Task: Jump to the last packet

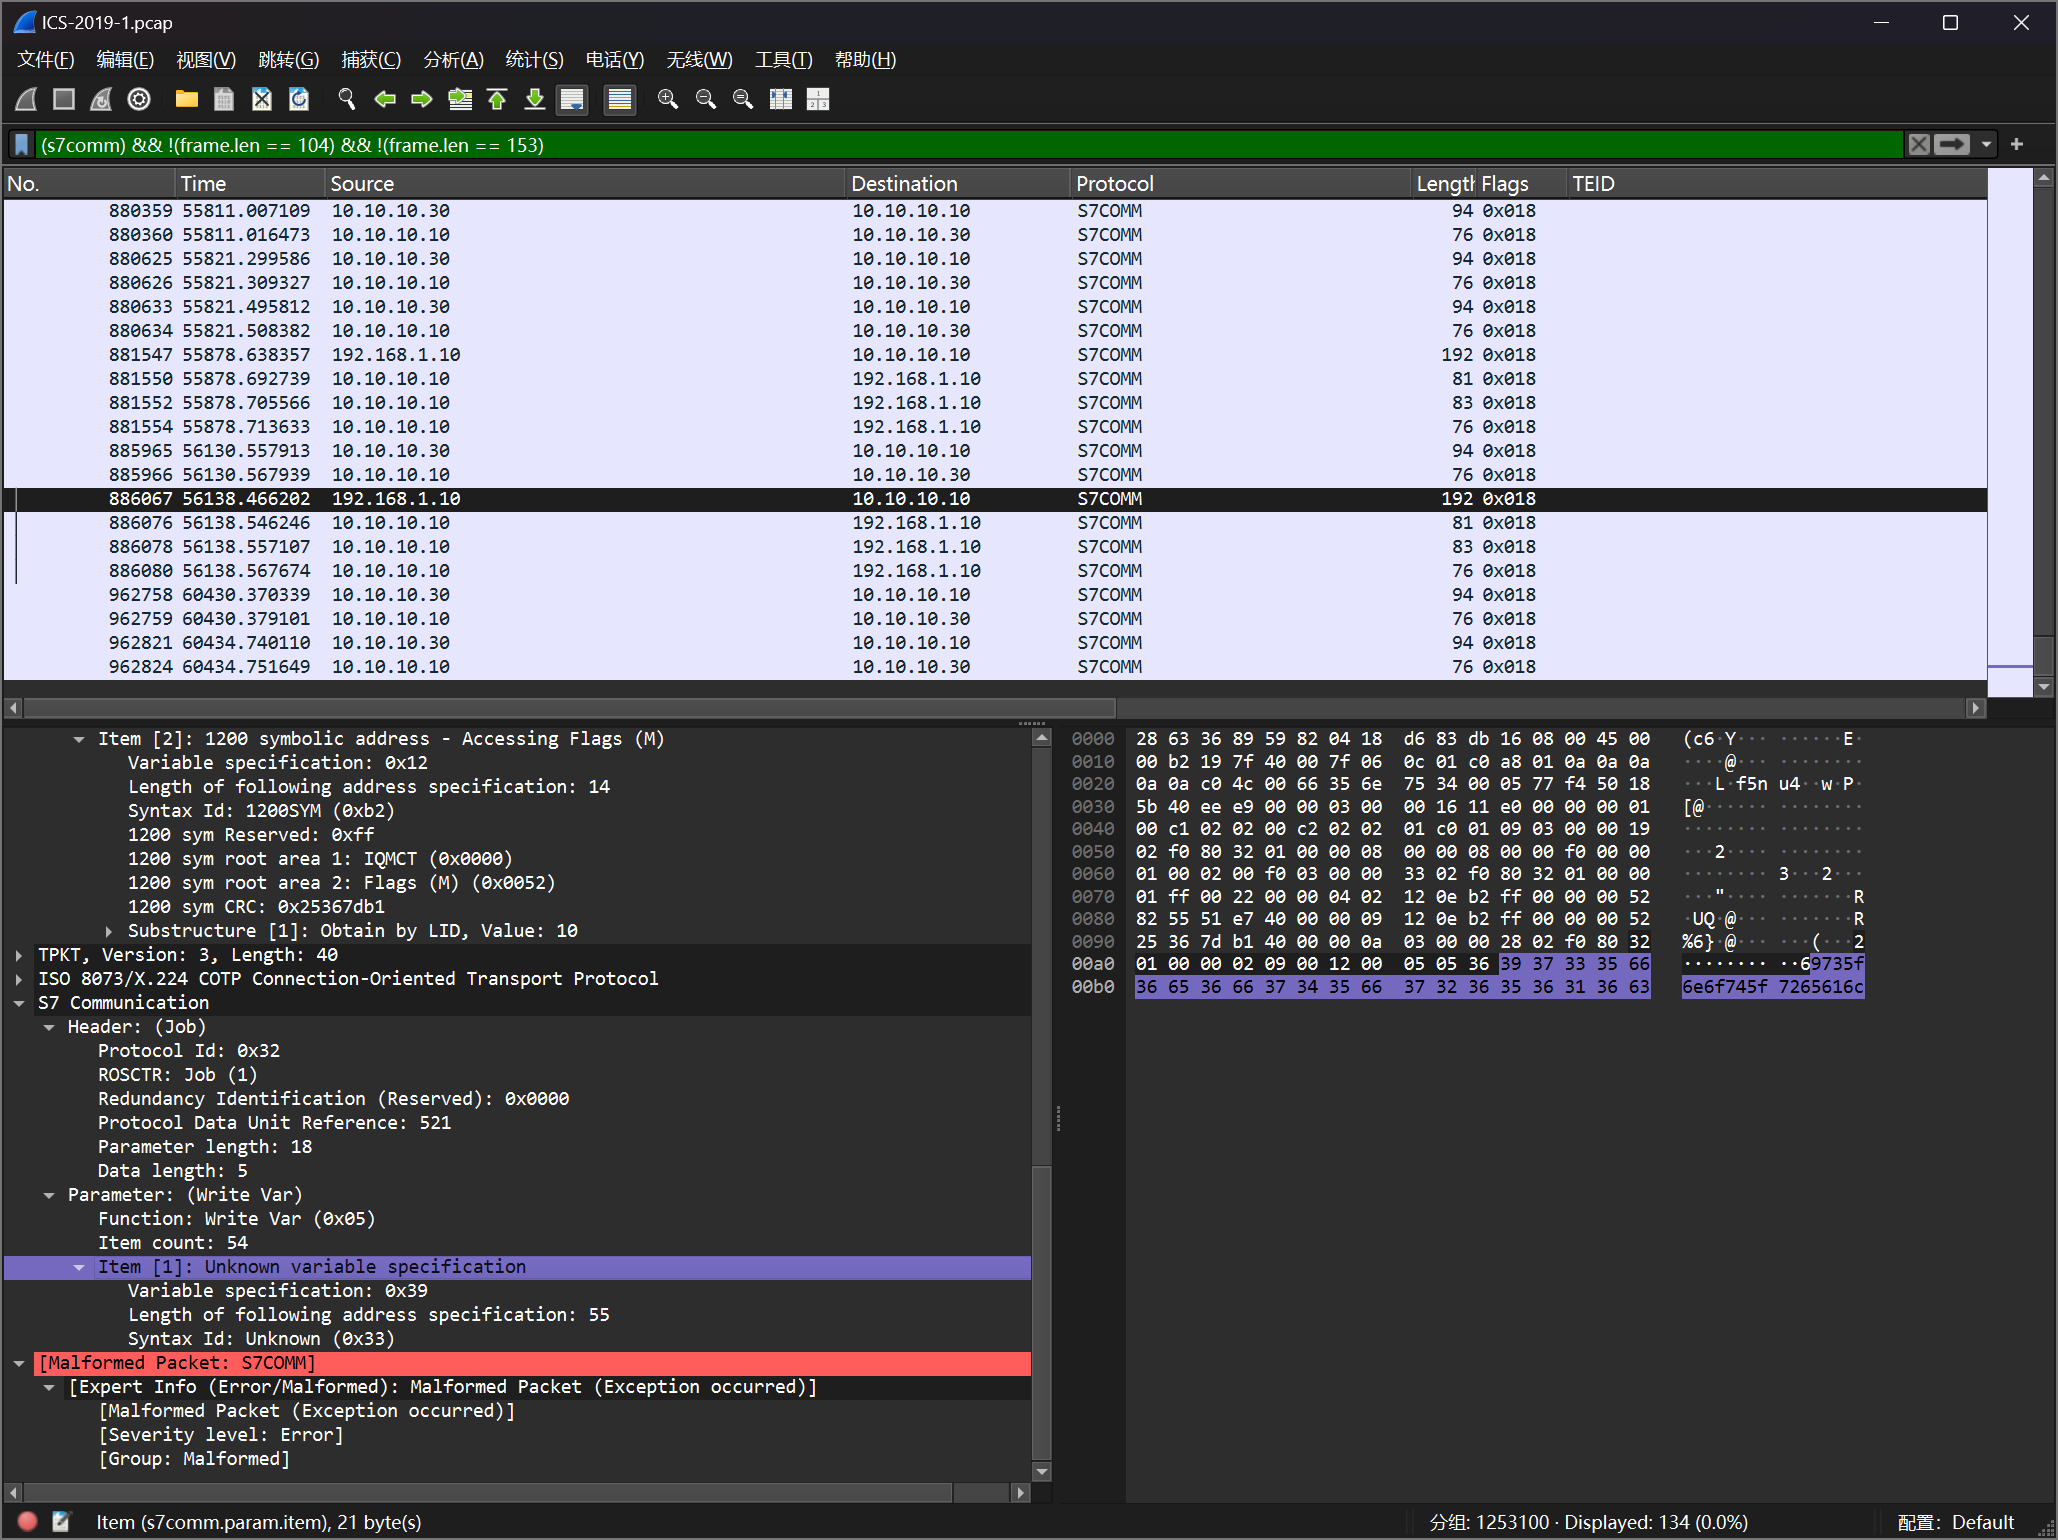Action: [x=534, y=99]
